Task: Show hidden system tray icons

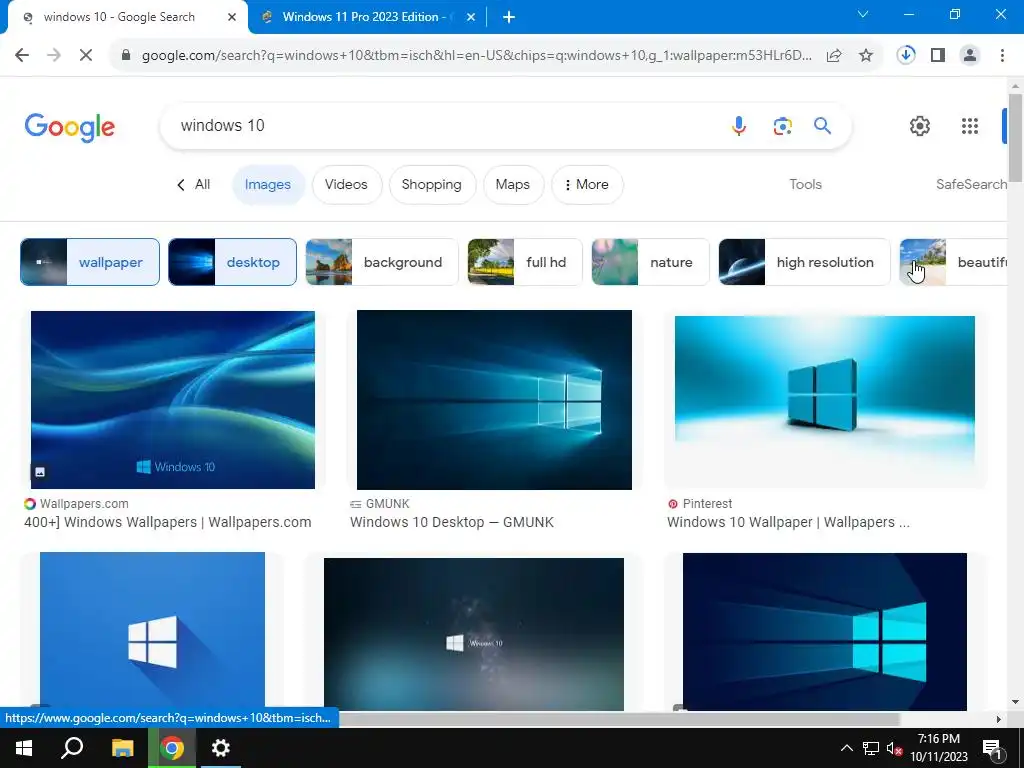Action: pyautogui.click(x=846, y=748)
